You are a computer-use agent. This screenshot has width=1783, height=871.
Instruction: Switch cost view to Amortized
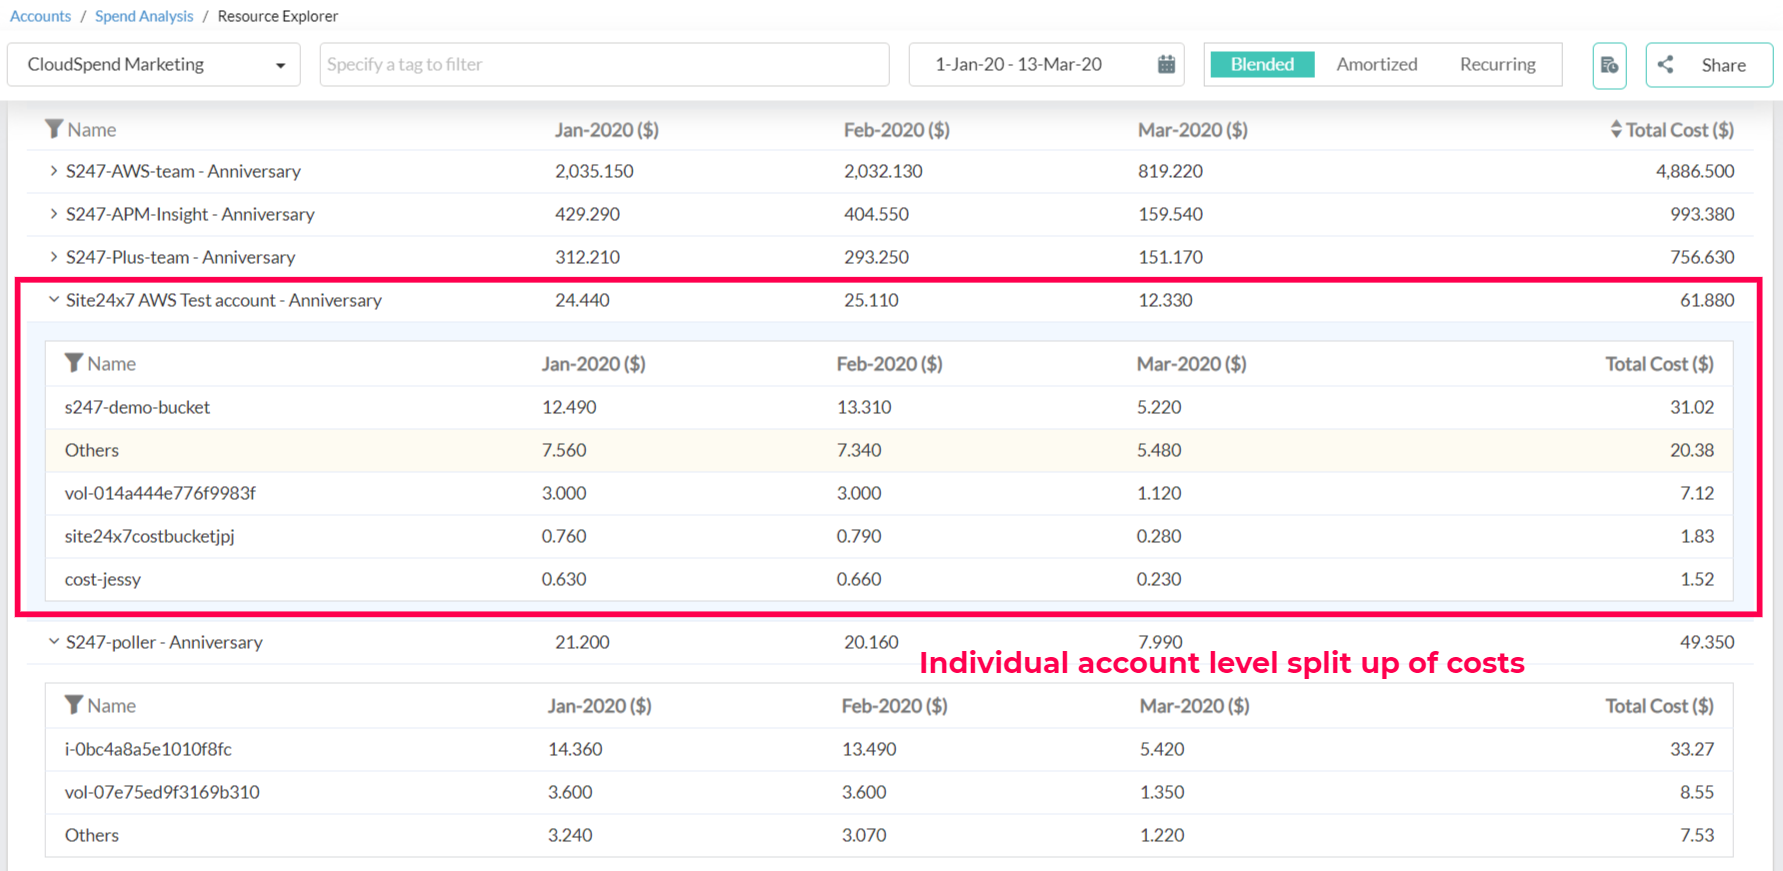1376,64
